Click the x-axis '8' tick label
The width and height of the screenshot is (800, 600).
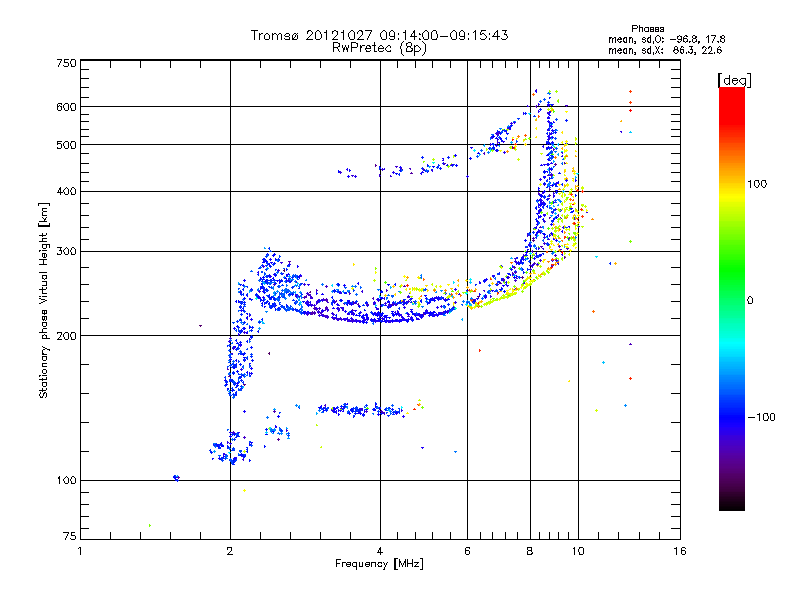(530, 551)
